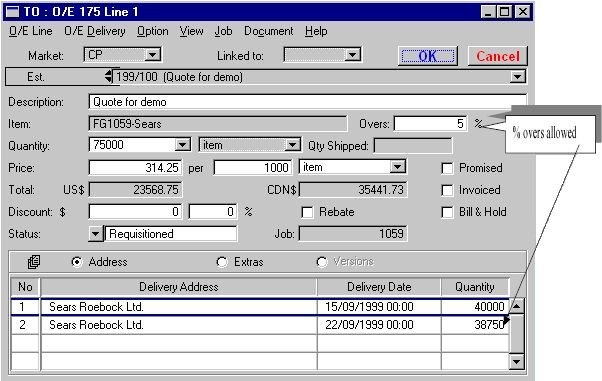Select the Extras radio button
Screen dimensions: 602x381
pyautogui.click(x=222, y=262)
